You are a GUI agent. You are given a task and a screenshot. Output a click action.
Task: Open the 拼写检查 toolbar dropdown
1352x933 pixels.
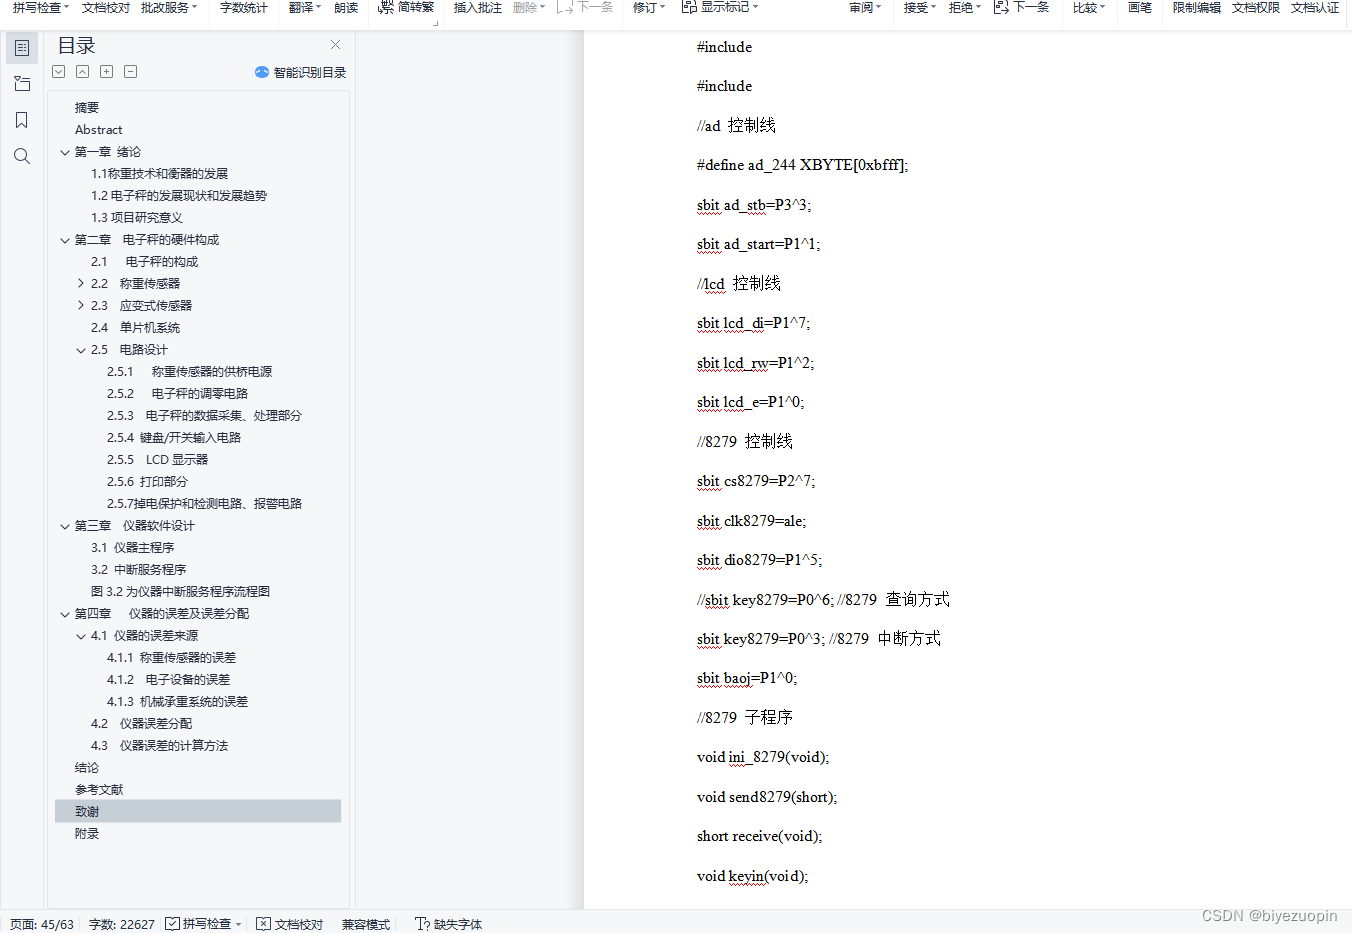tap(41, 7)
